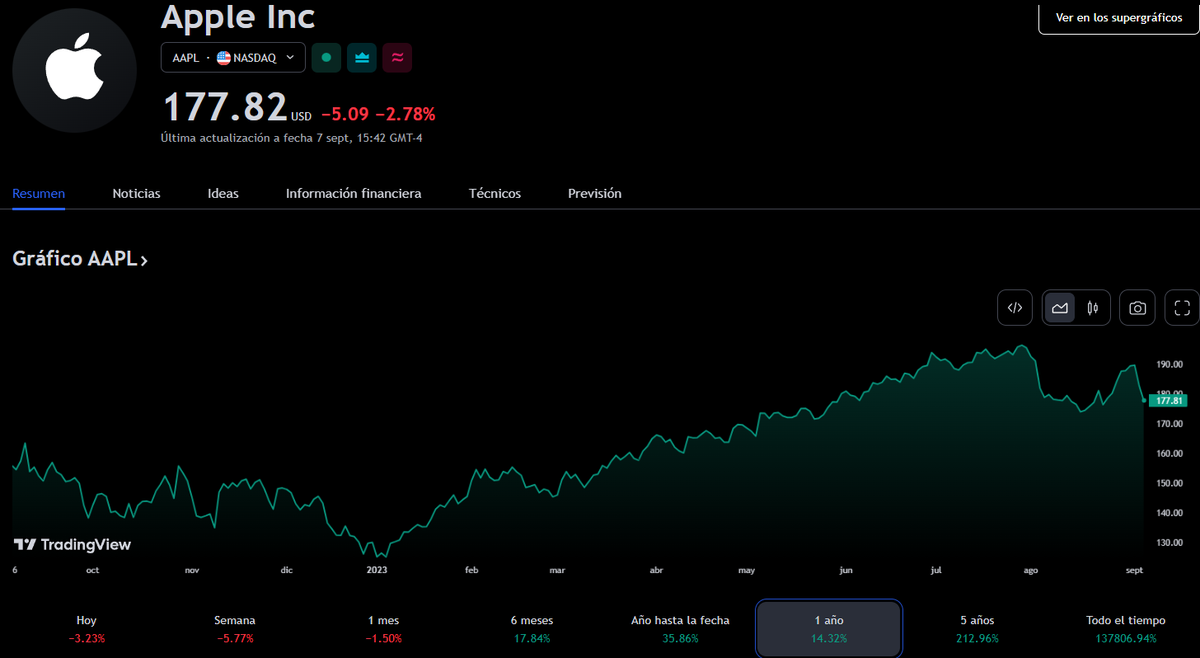Click the line's end-point marker at the chart's right edge
1200x658 pixels.
[1143, 400]
